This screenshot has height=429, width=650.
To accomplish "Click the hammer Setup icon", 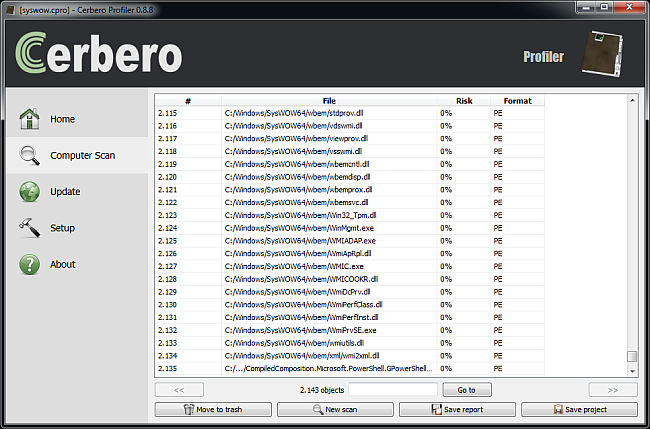I will [29, 228].
